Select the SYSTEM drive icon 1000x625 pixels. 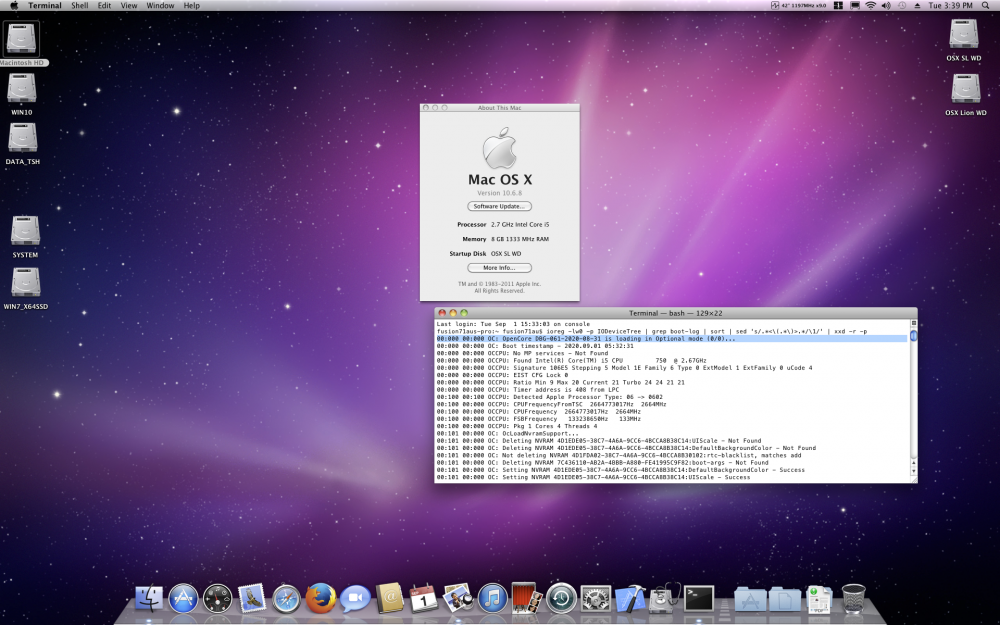pos(25,230)
